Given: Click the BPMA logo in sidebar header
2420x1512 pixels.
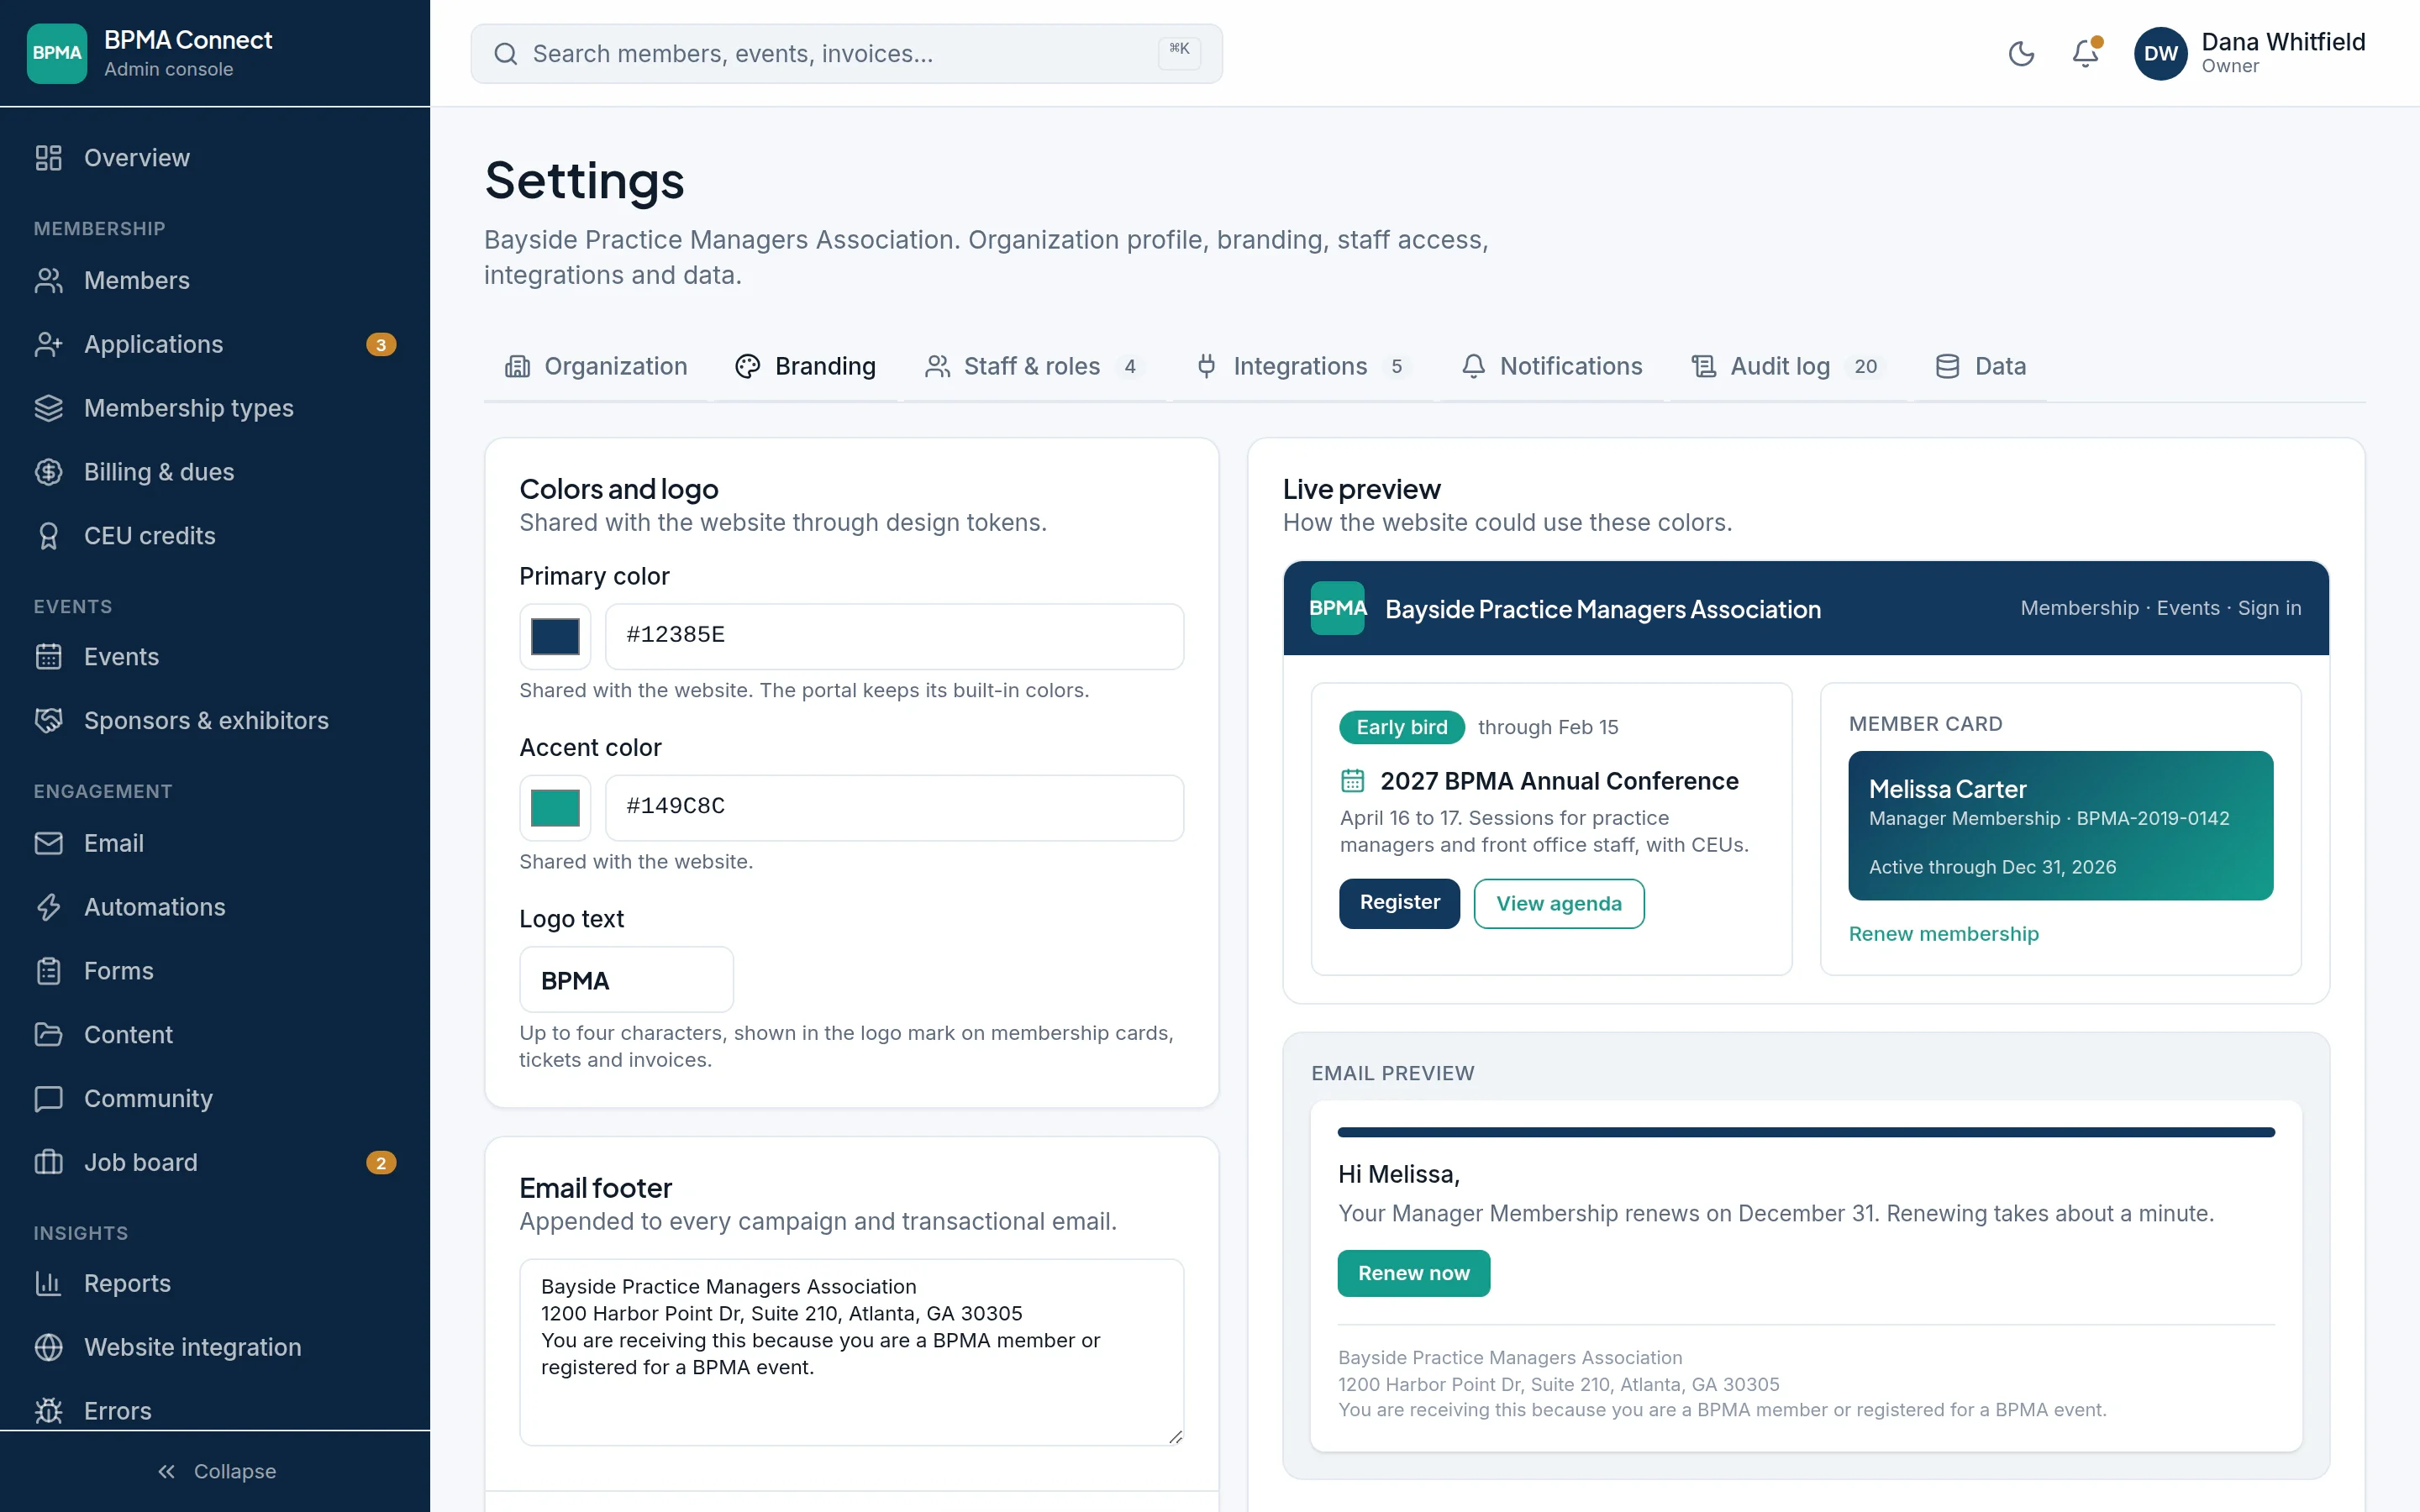Looking at the screenshot, I should [57, 53].
